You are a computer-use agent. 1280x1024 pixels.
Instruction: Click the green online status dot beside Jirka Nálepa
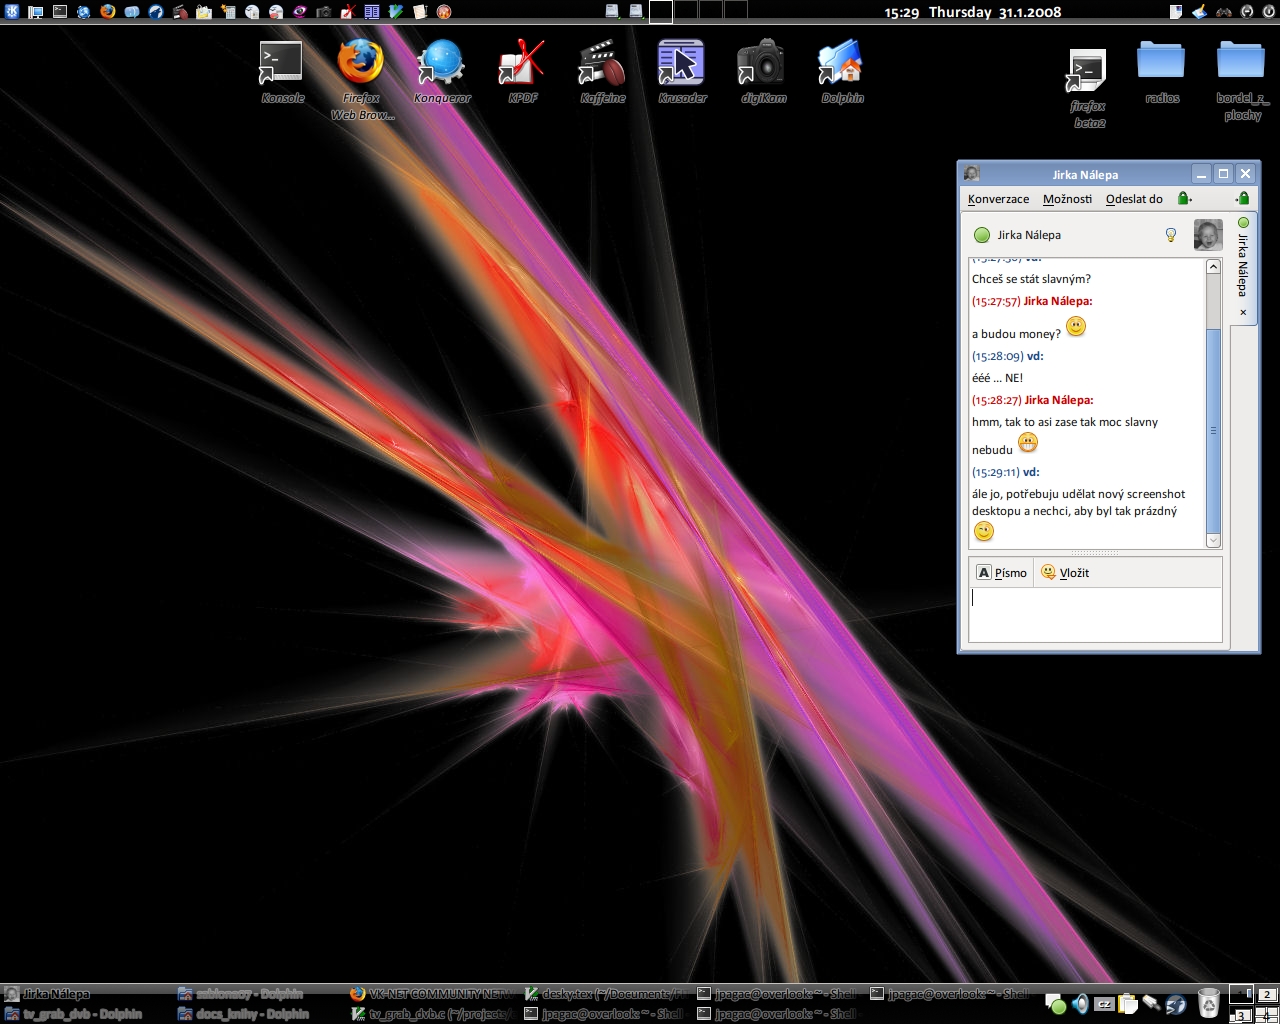click(x=982, y=235)
